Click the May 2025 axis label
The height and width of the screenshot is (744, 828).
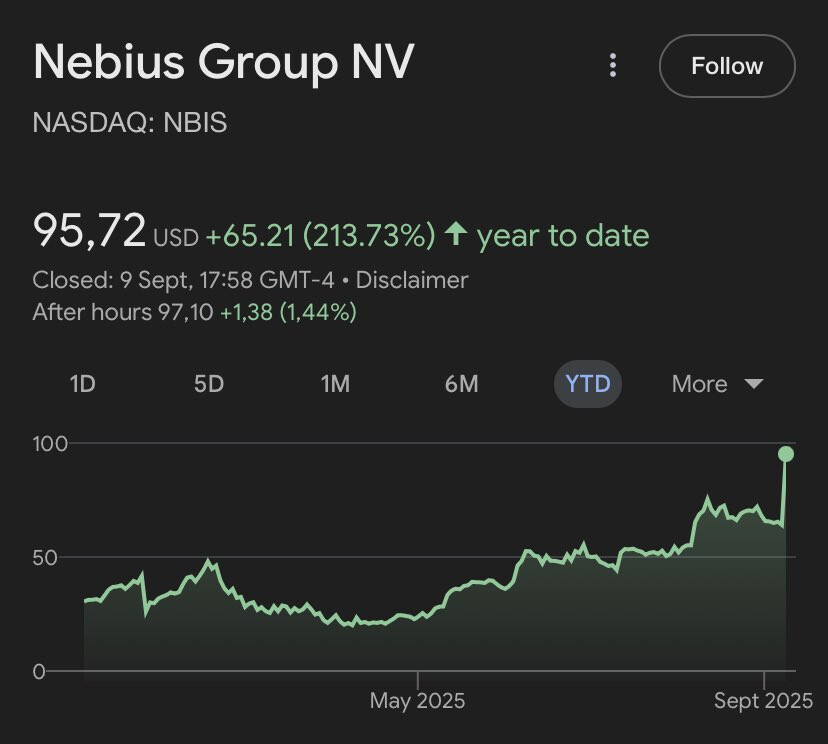417,701
